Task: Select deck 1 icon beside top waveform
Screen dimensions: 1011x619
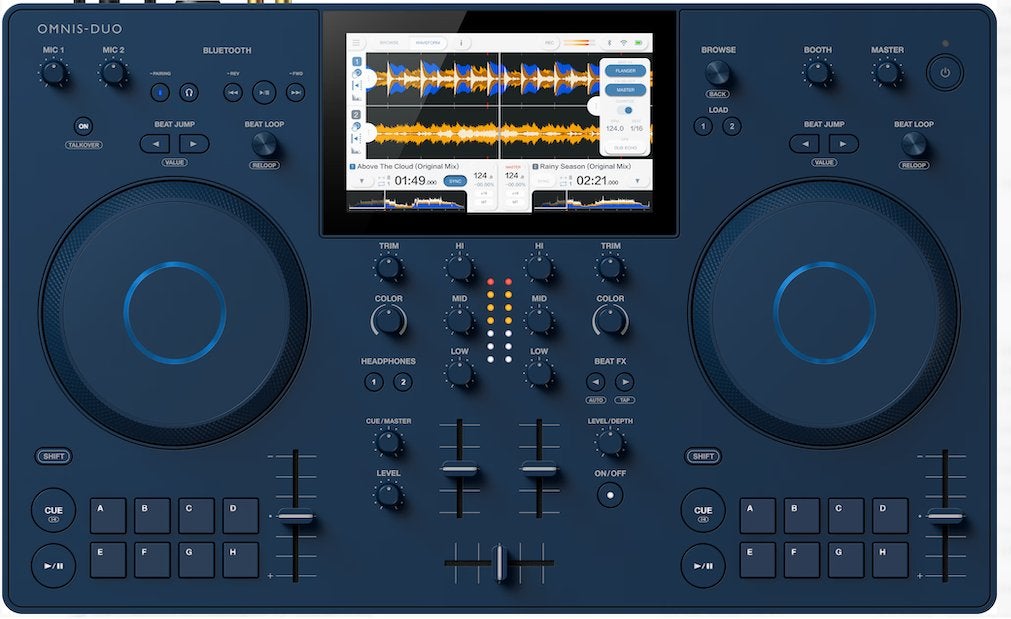Action: [x=357, y=61]
